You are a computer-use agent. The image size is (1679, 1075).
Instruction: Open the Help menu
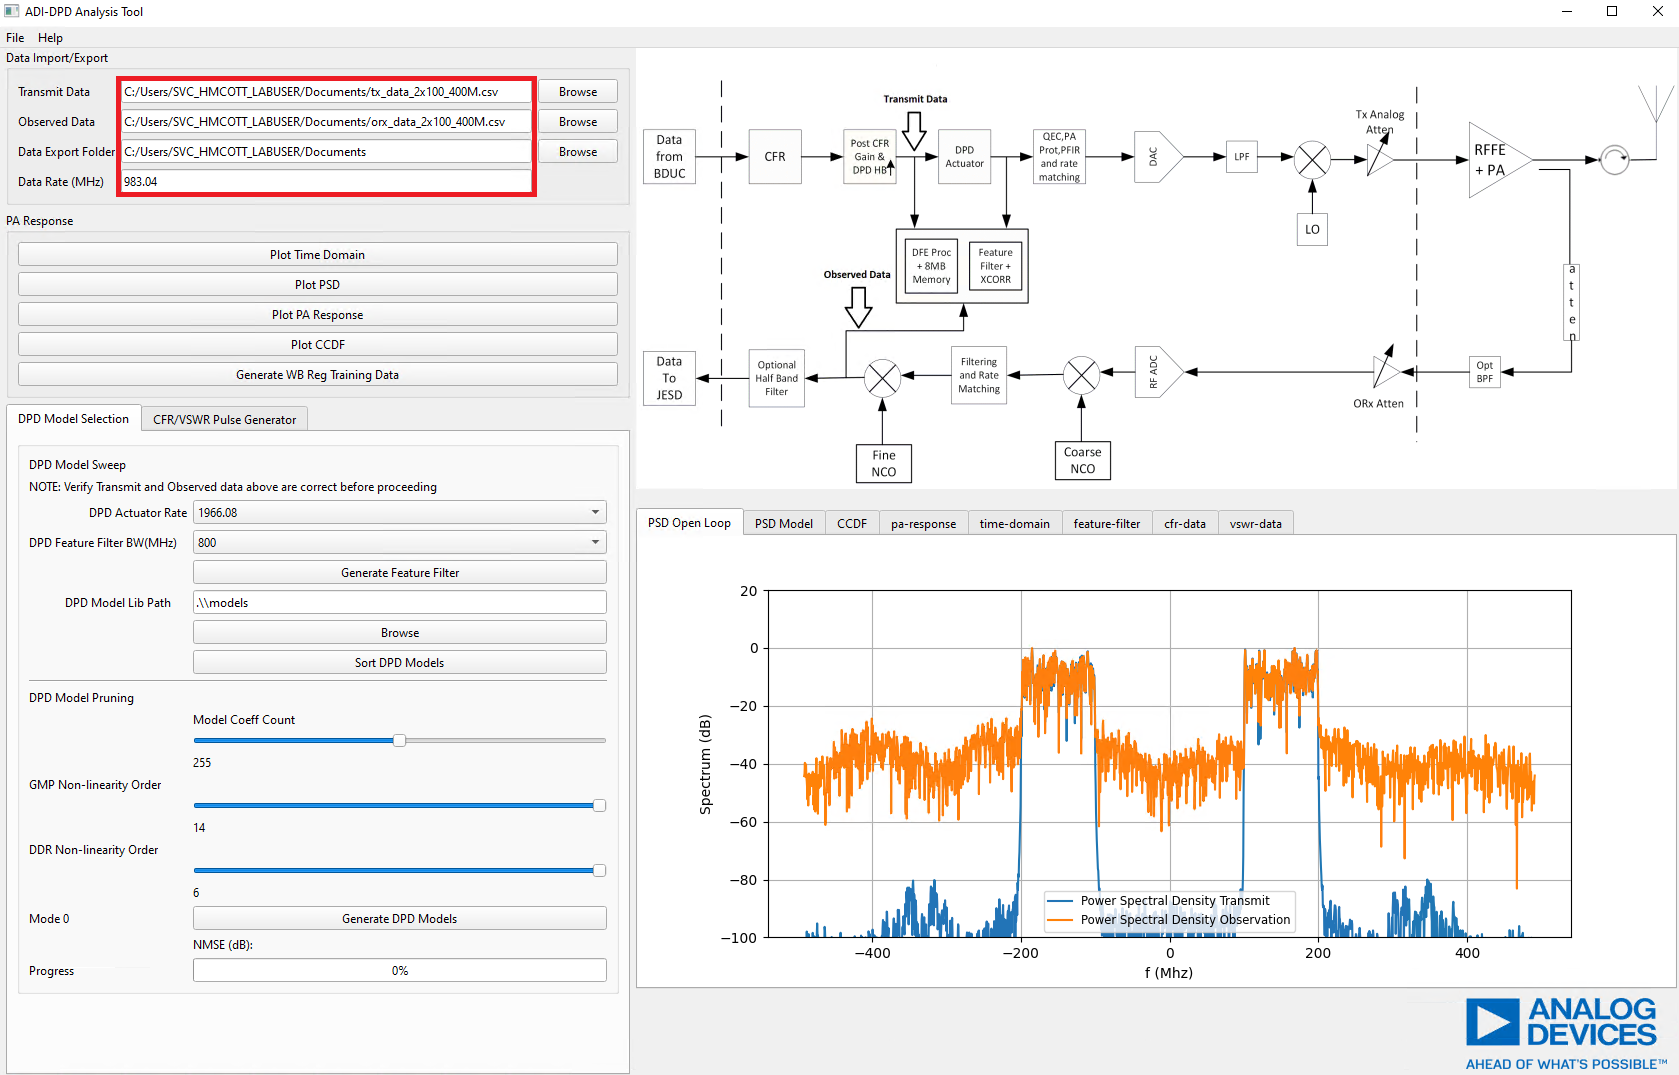[50, 37]
